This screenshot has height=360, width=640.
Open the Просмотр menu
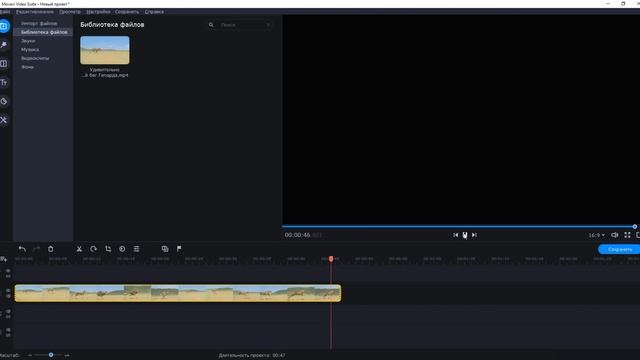[70, 12]
